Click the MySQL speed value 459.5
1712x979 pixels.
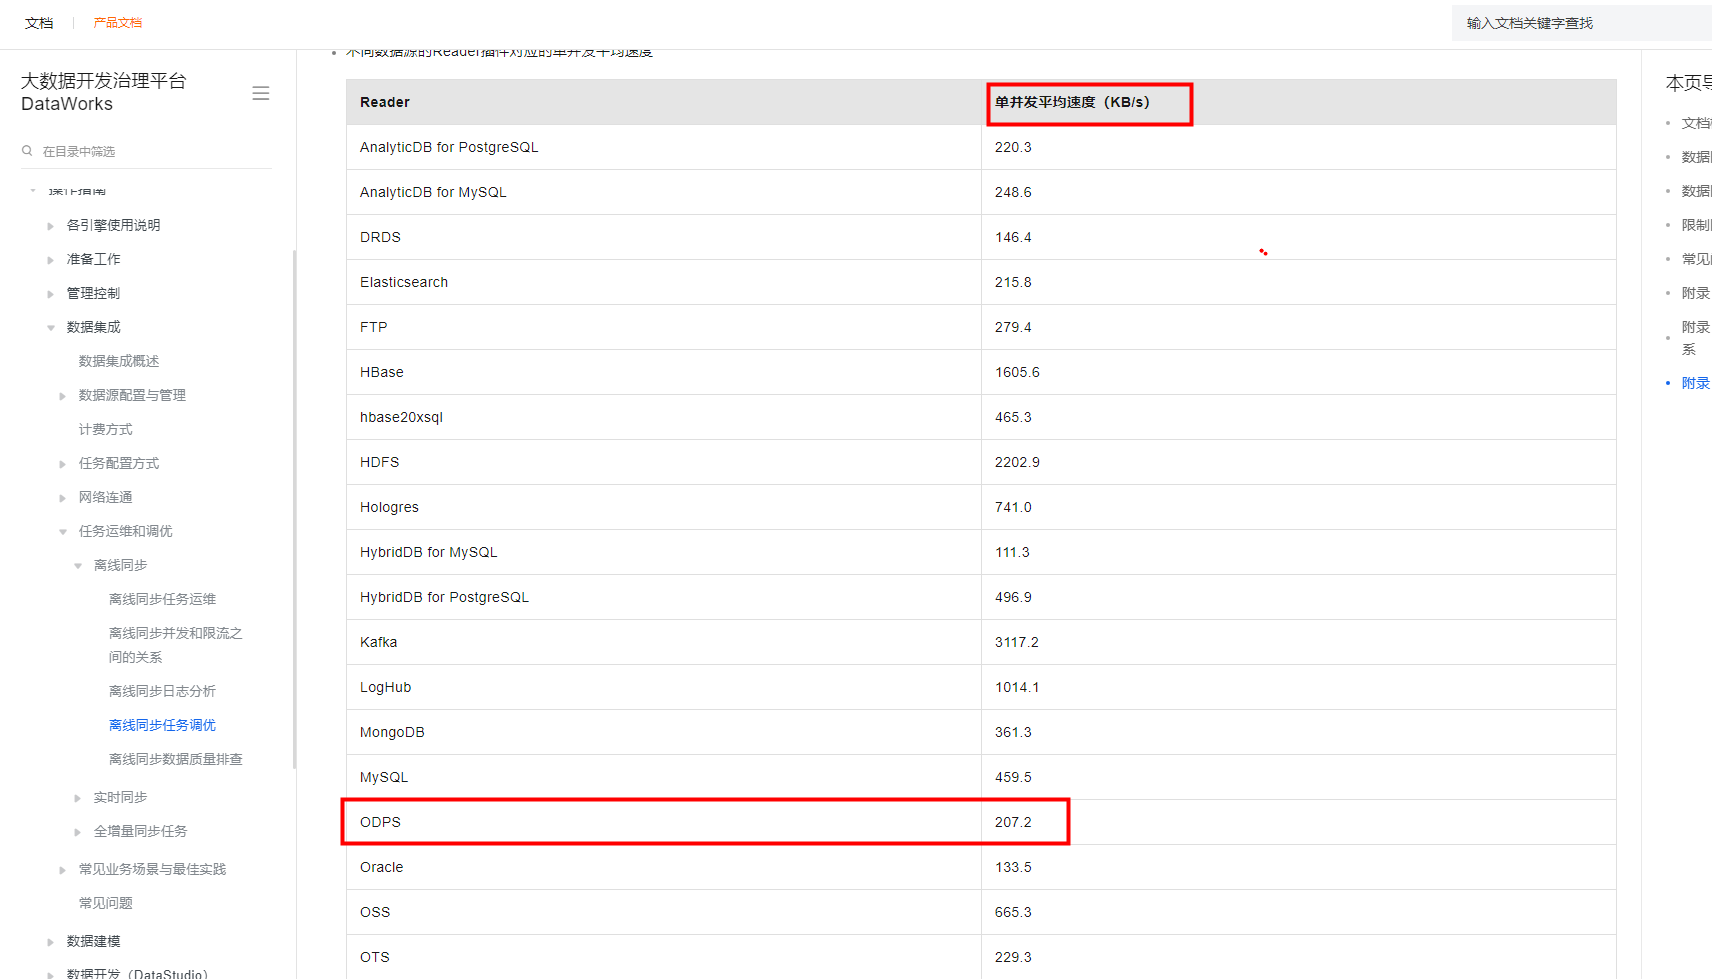point(1013,777)
